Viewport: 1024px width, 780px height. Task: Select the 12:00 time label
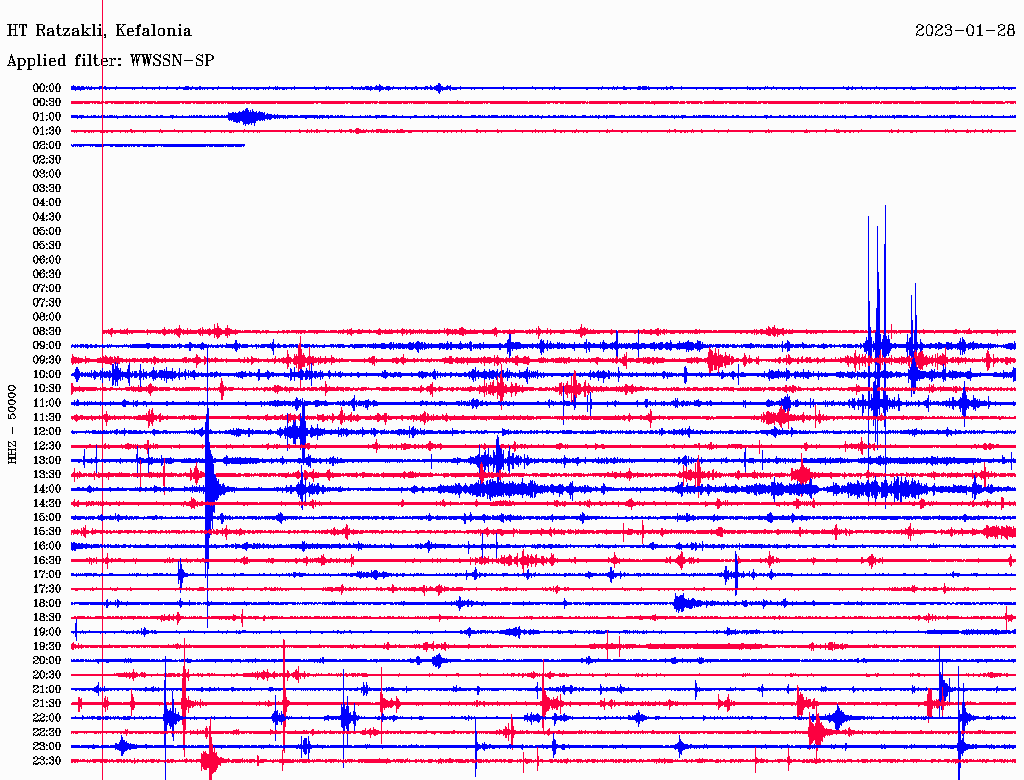click(x=47, y=432)
